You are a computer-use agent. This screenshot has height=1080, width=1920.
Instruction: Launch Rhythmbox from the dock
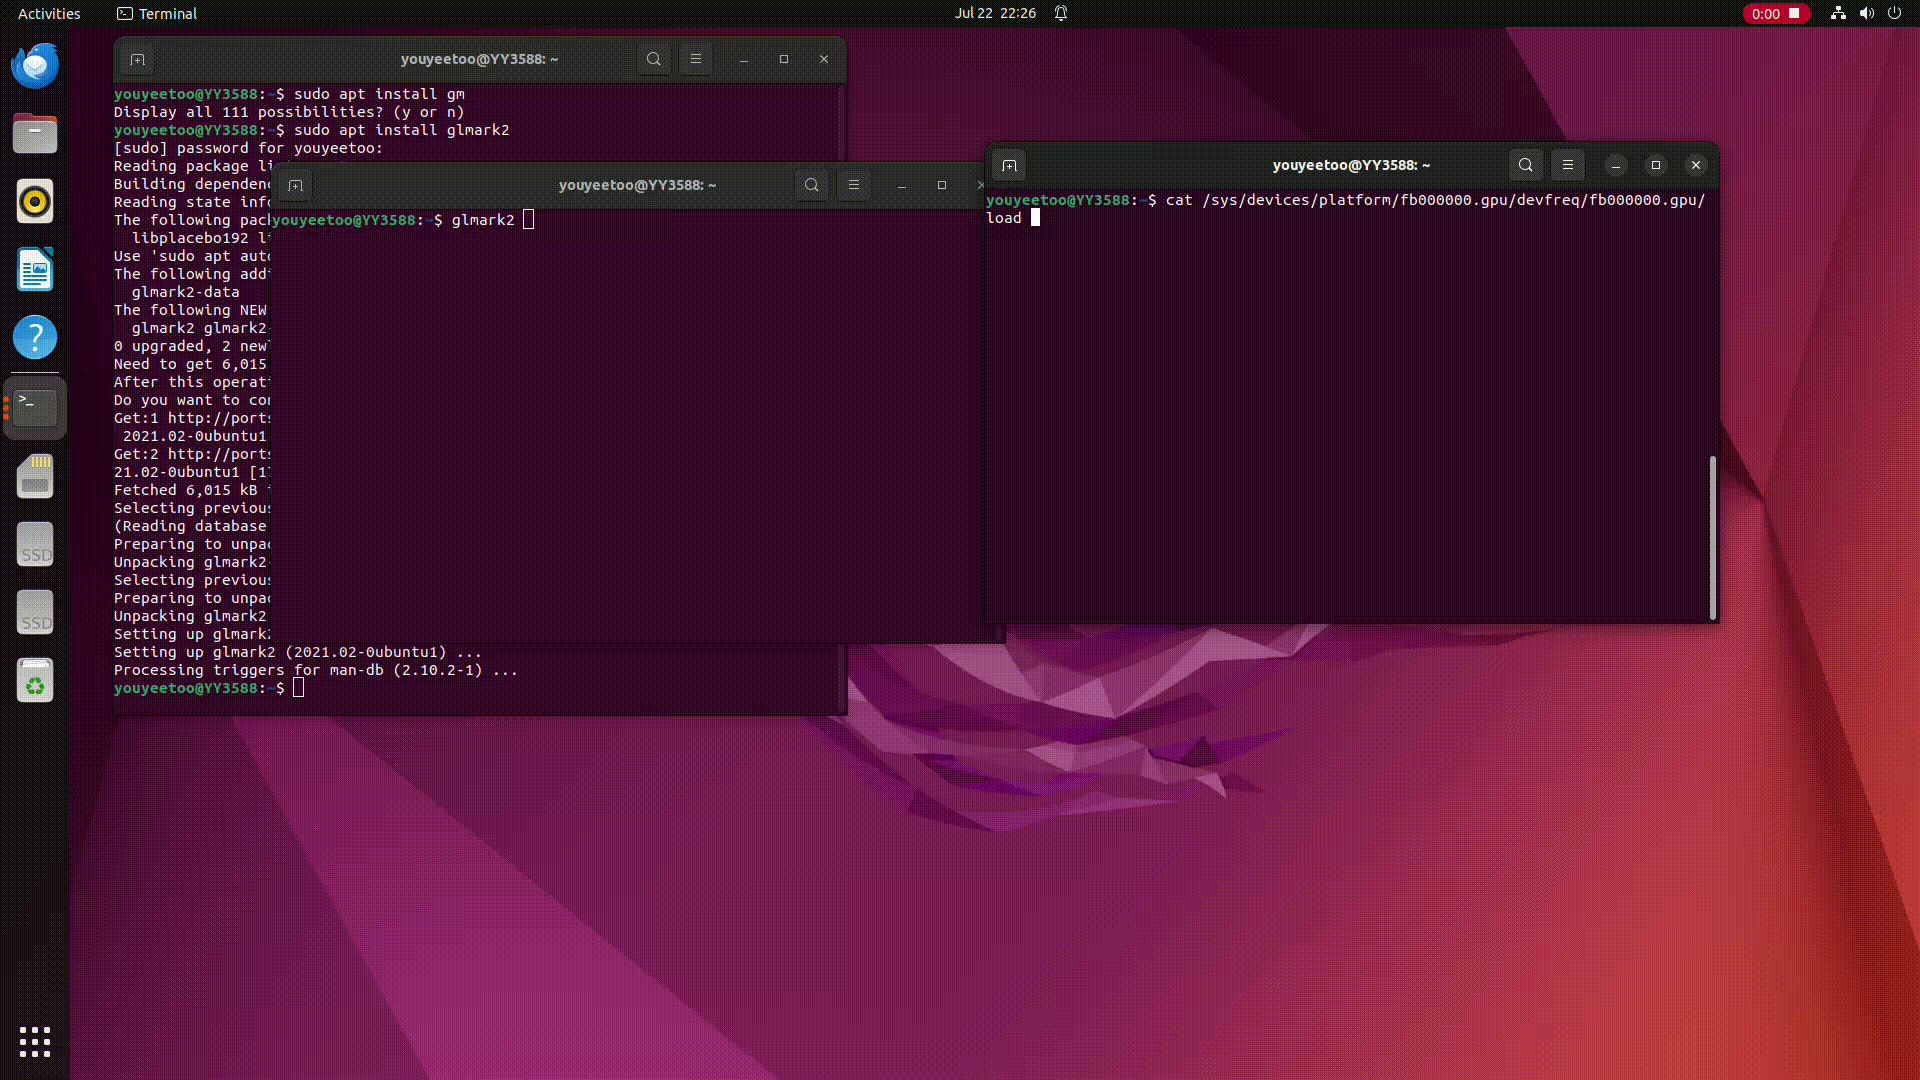pos(35,202)
